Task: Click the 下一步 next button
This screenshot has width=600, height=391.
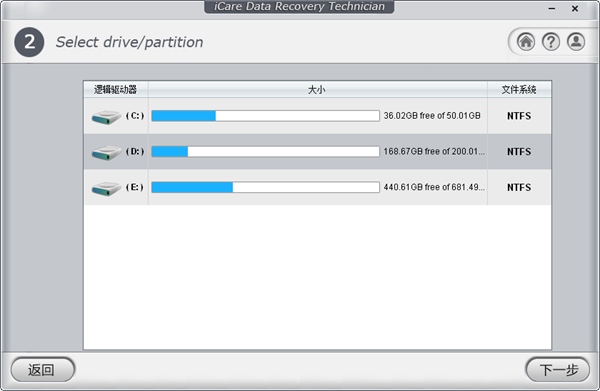Action: [558, 370]
